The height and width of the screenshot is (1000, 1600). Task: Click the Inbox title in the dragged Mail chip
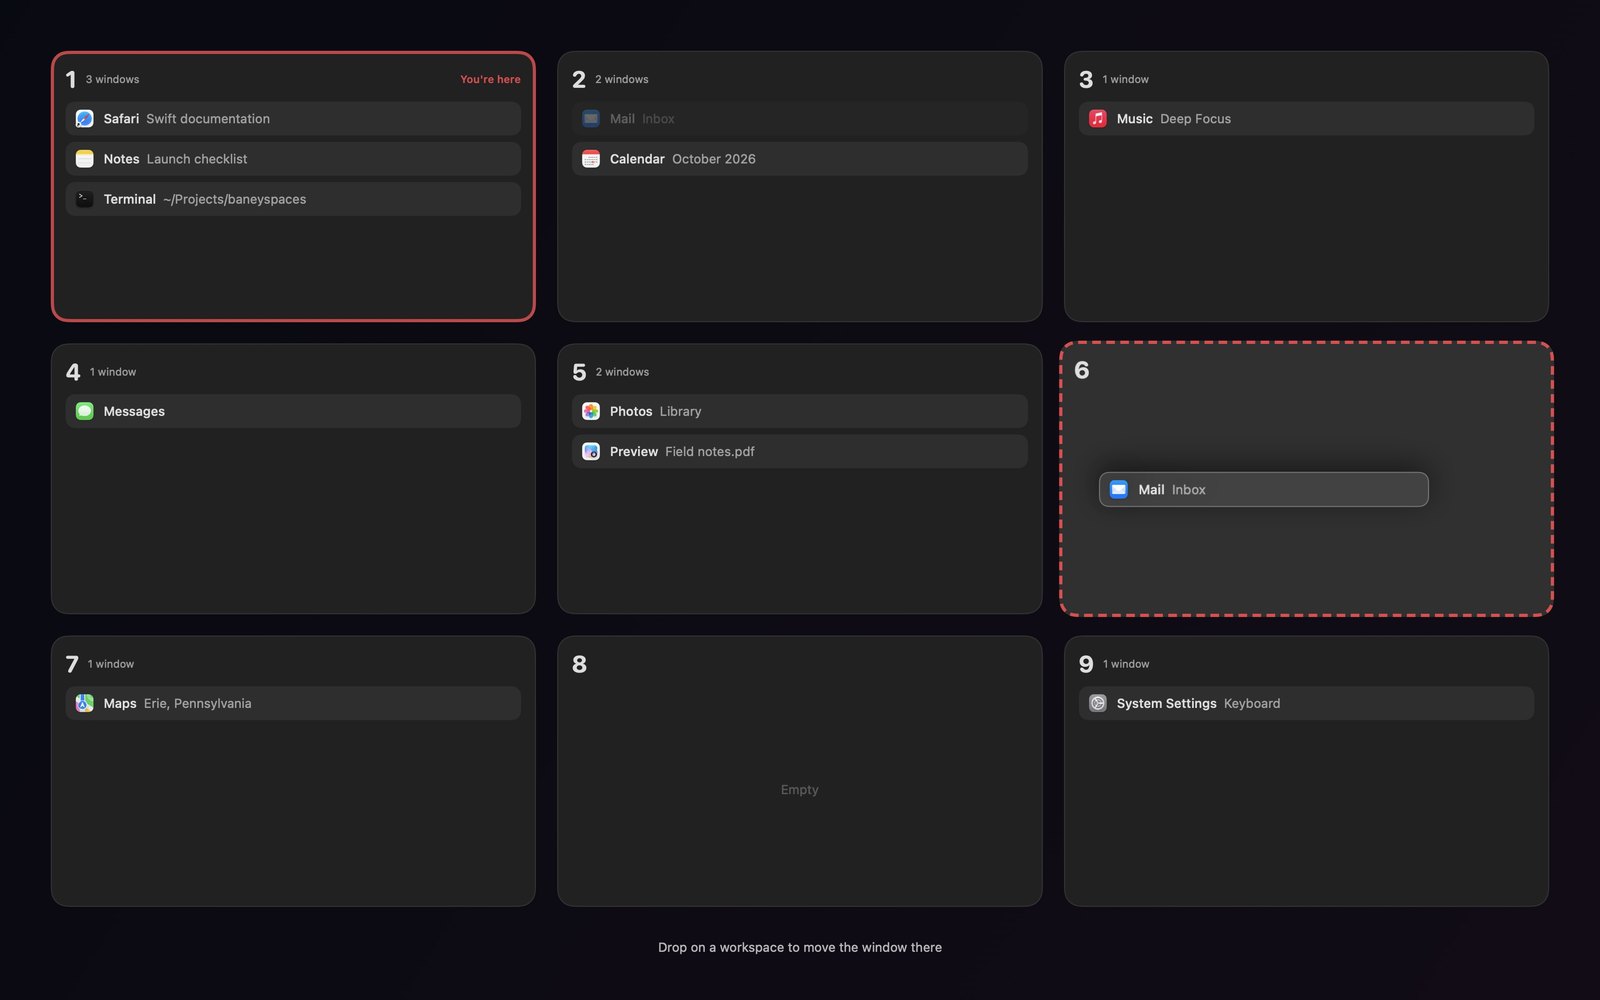[1189, 490]
